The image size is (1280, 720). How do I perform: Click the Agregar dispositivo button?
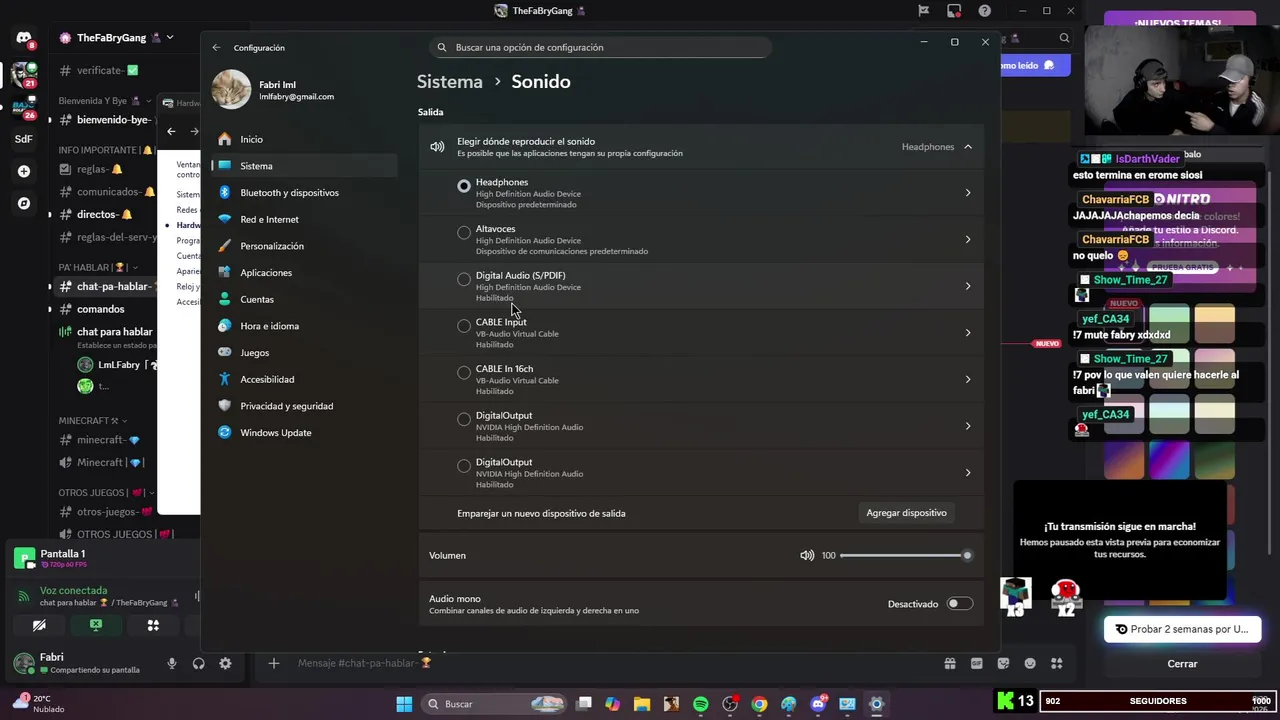[906, 513]
